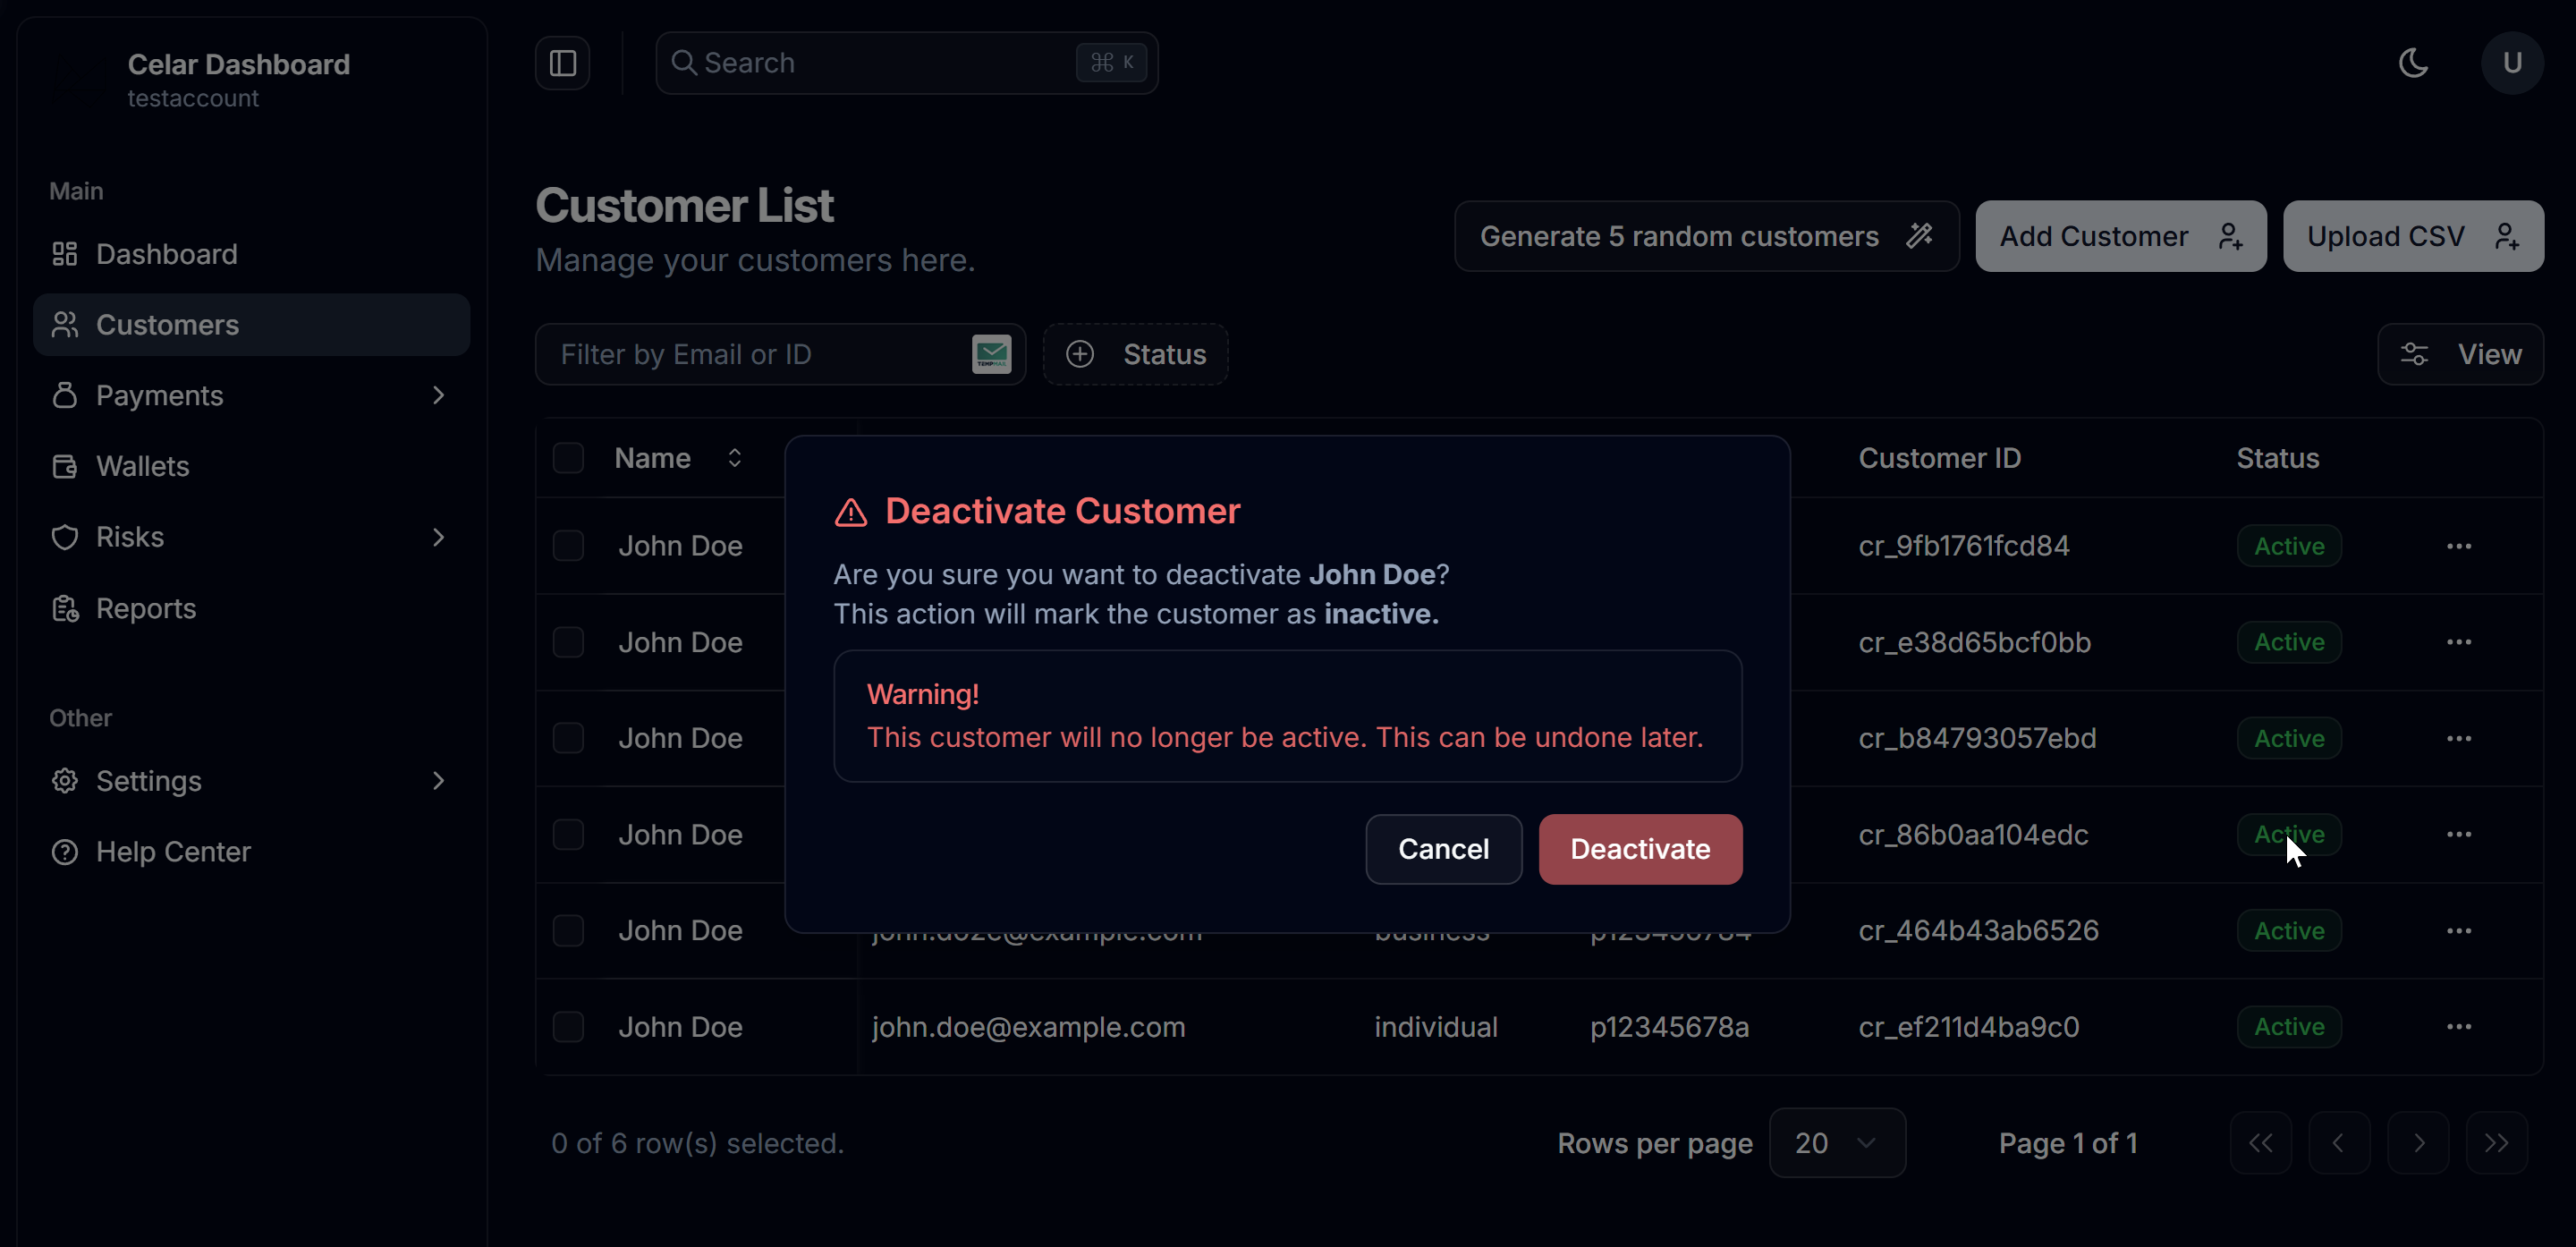Tick checkbox for john.doe@example.com row
The width and height of the screenshot is (2576, 1247).
pyautogui.click(x=568, y=1027)
